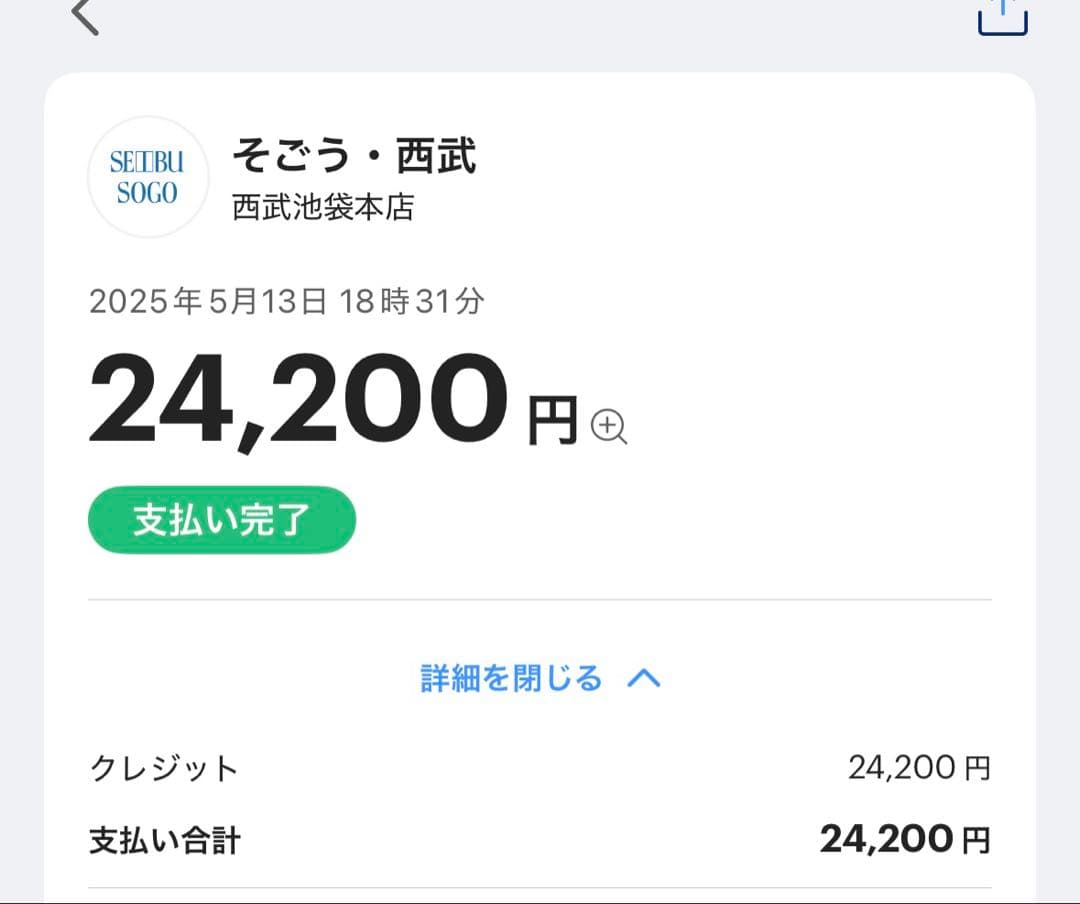
Task: Tap the divider under the payment total
Action: click(x=540, y=887)
